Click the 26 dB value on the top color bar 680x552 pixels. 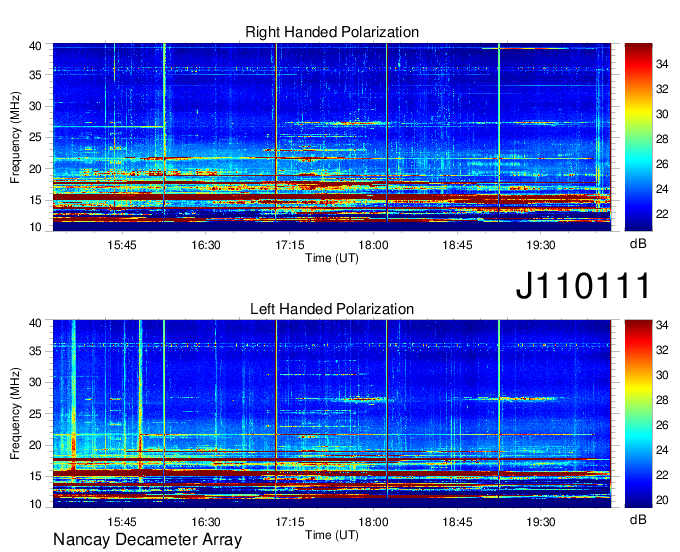coord(662,164)
